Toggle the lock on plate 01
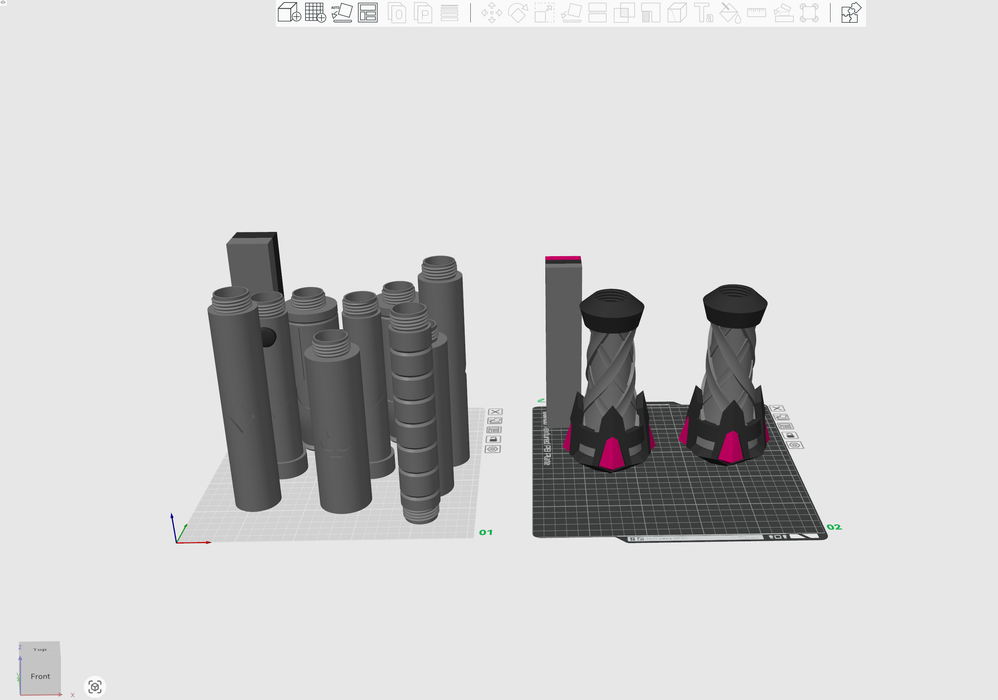The width and height of the screenshot is (998, 700). tap(492, 439)
